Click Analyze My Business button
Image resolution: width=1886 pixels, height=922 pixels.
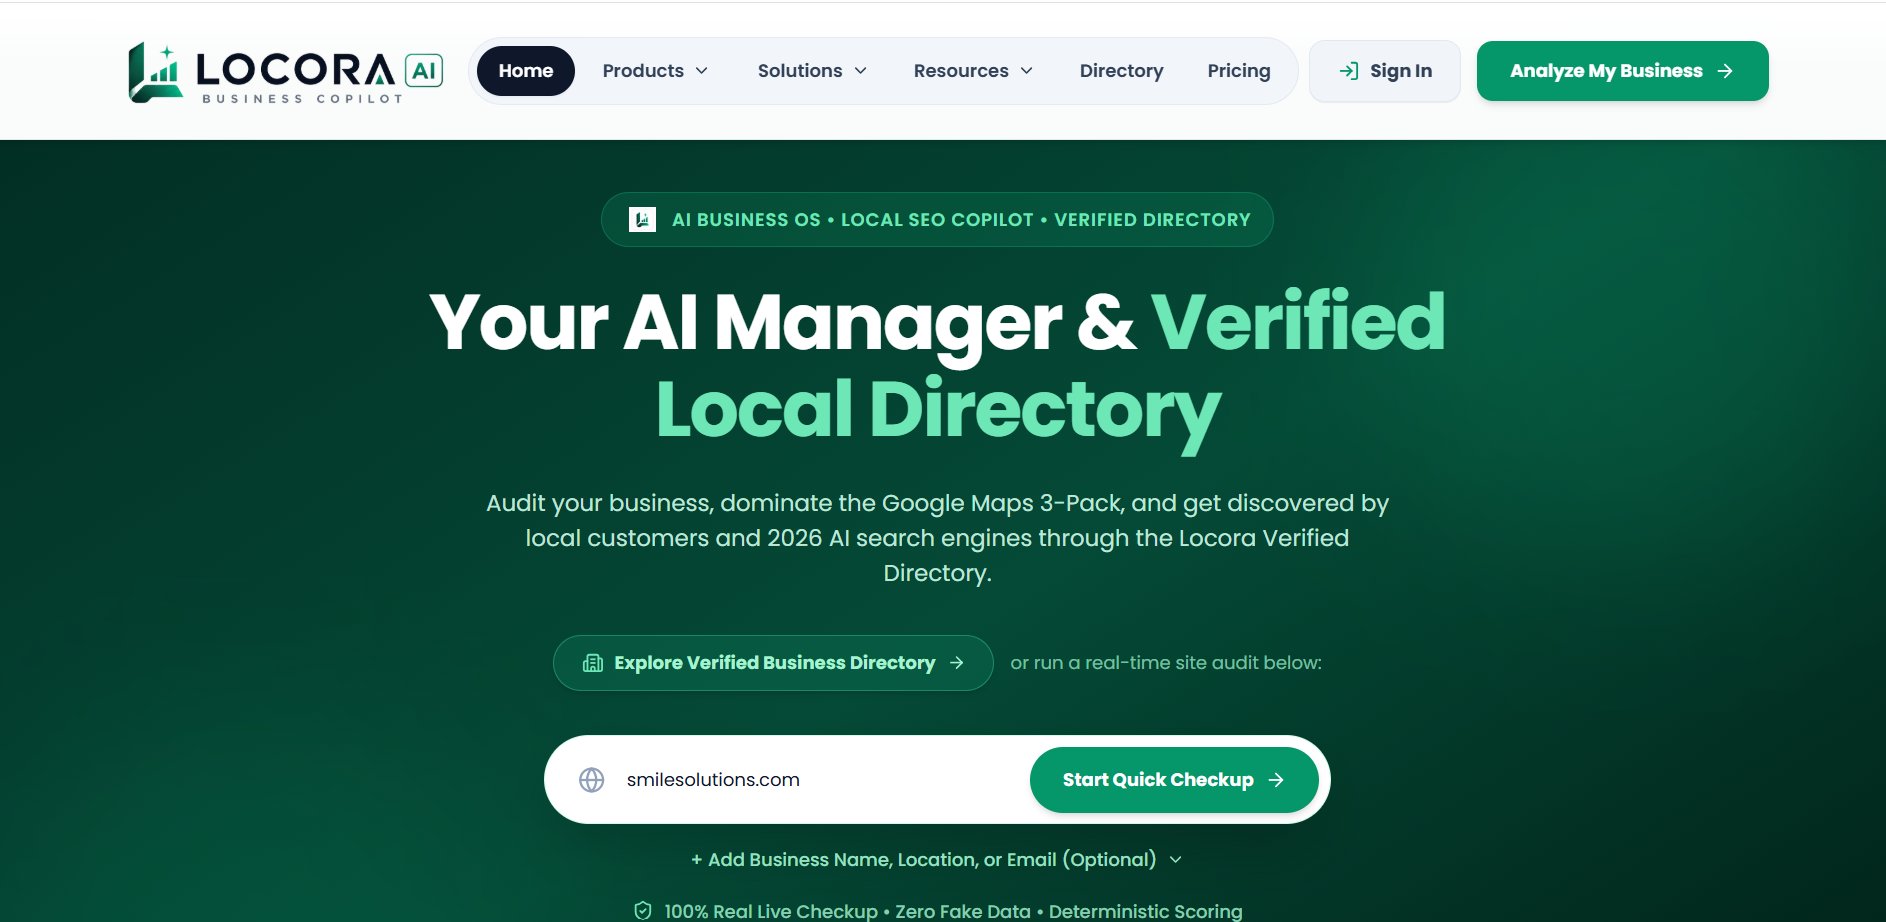click(x=1622, y=71)
